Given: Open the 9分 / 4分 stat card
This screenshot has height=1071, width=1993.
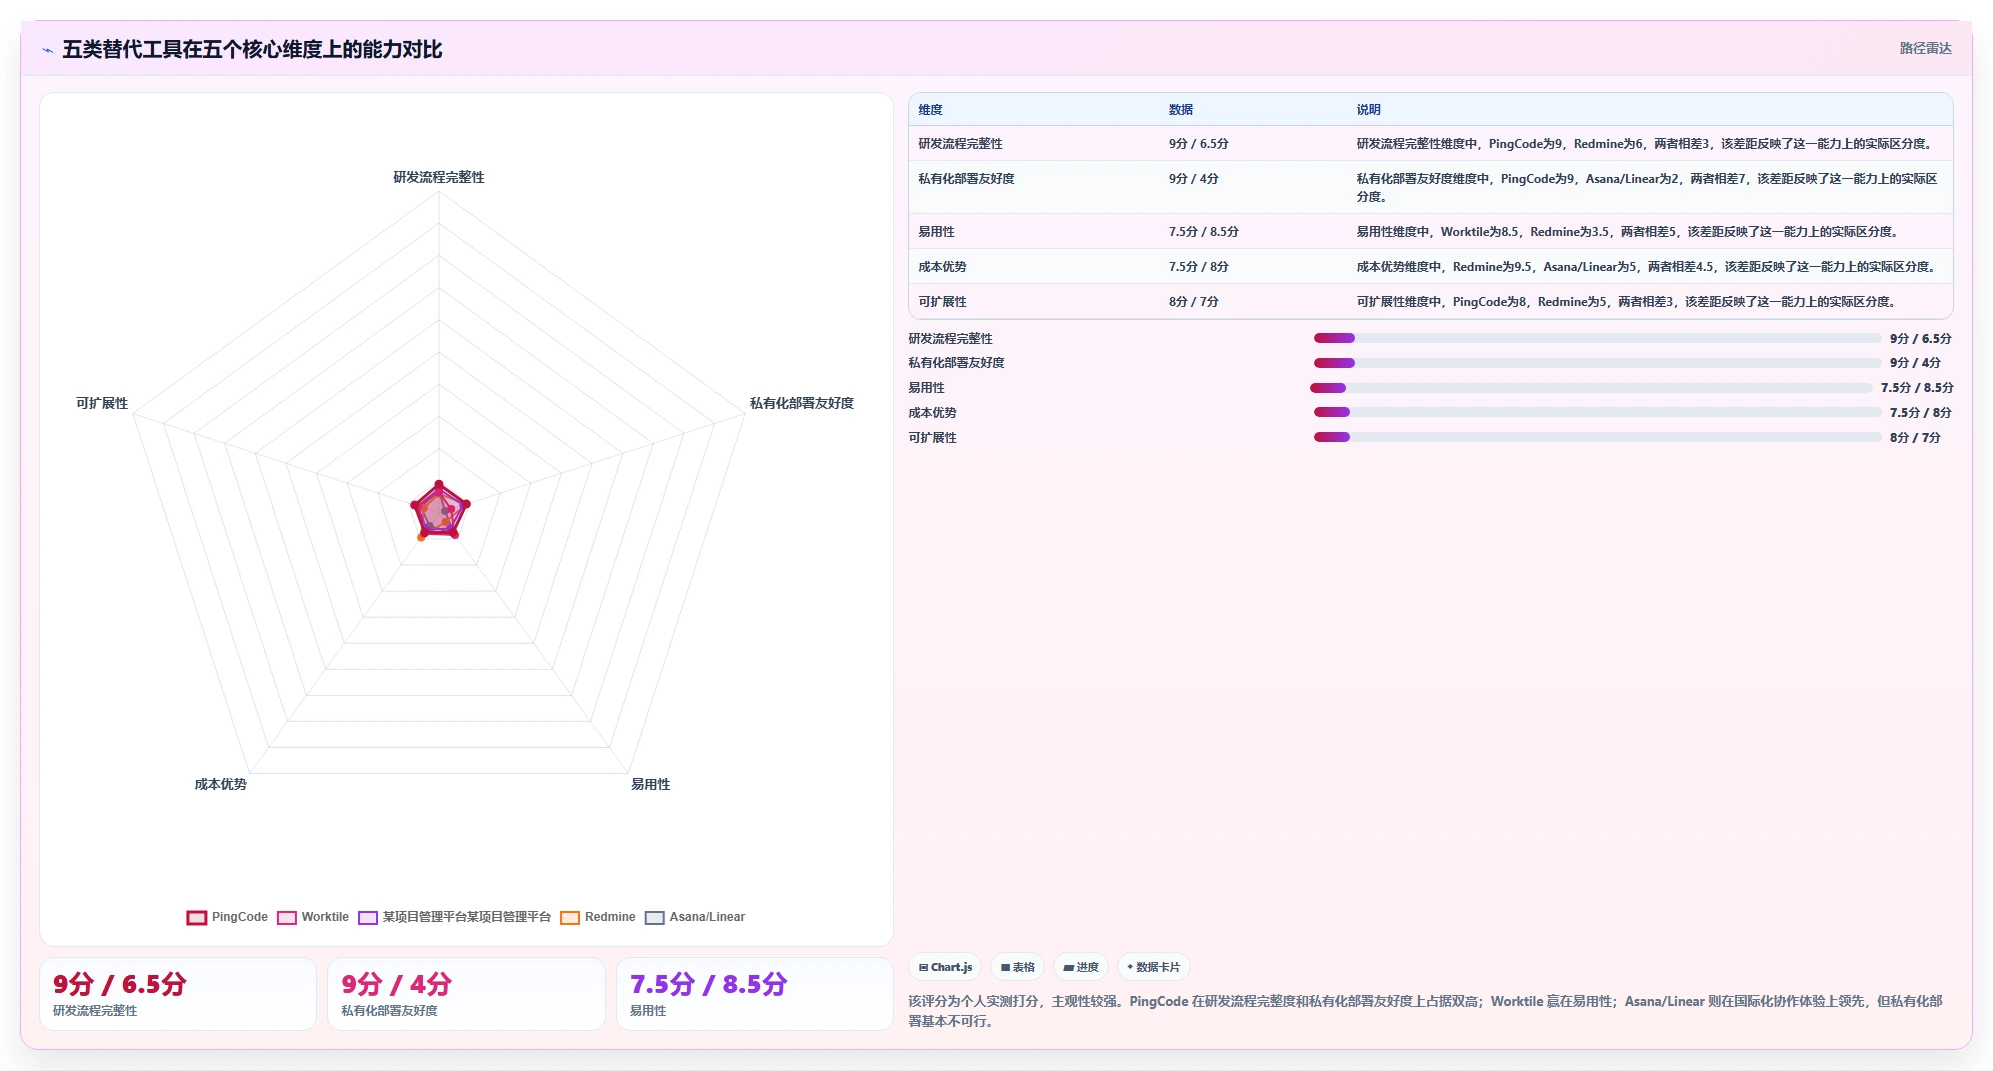Looking at the screenshot, I should pos(466,994).
